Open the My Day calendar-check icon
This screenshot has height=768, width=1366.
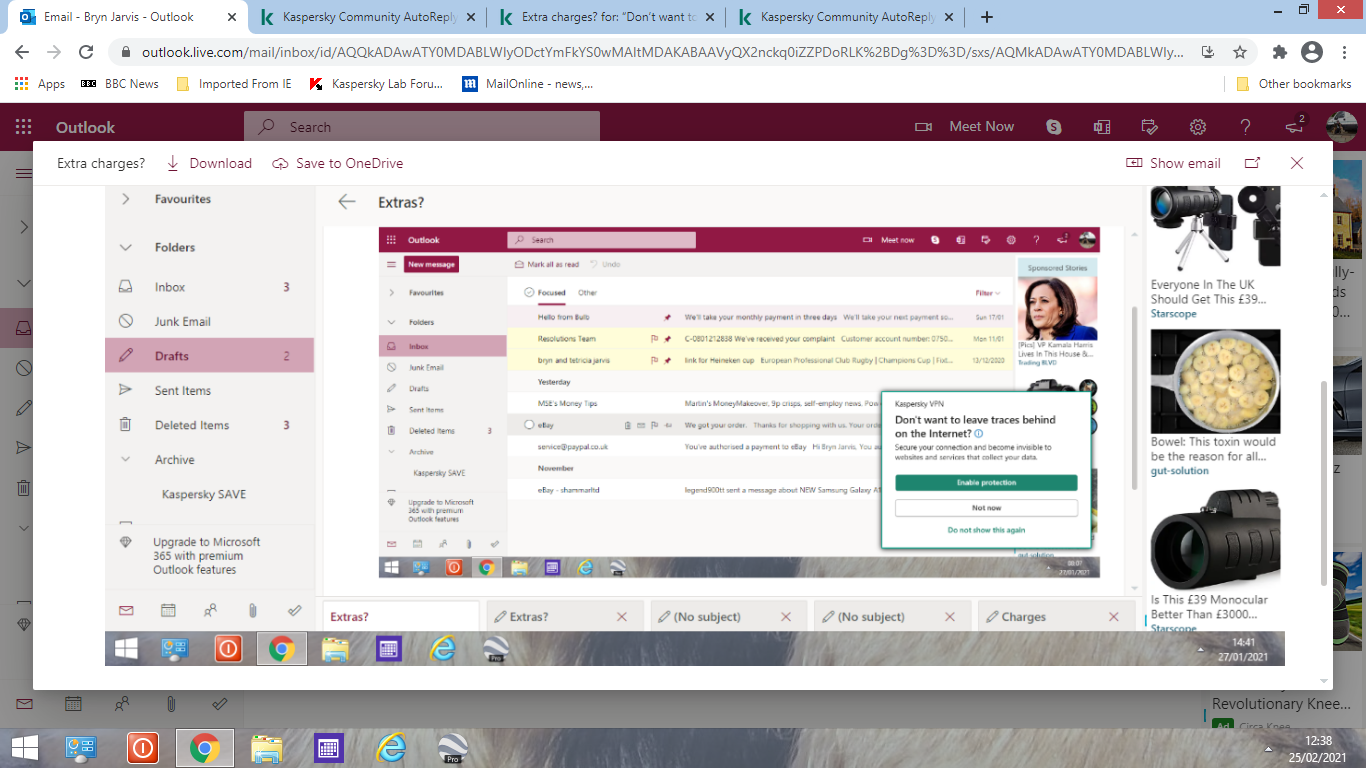point(1150,127)
